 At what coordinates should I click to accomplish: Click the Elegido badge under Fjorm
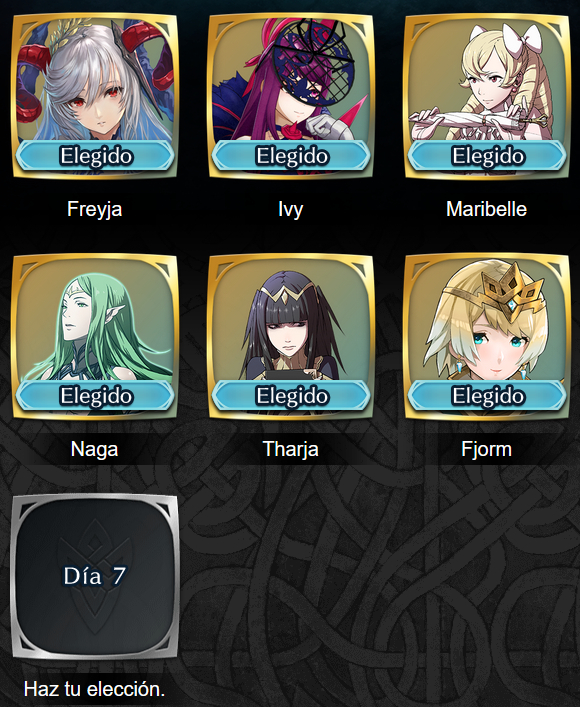pyautogui.click(x=487, y=395)
